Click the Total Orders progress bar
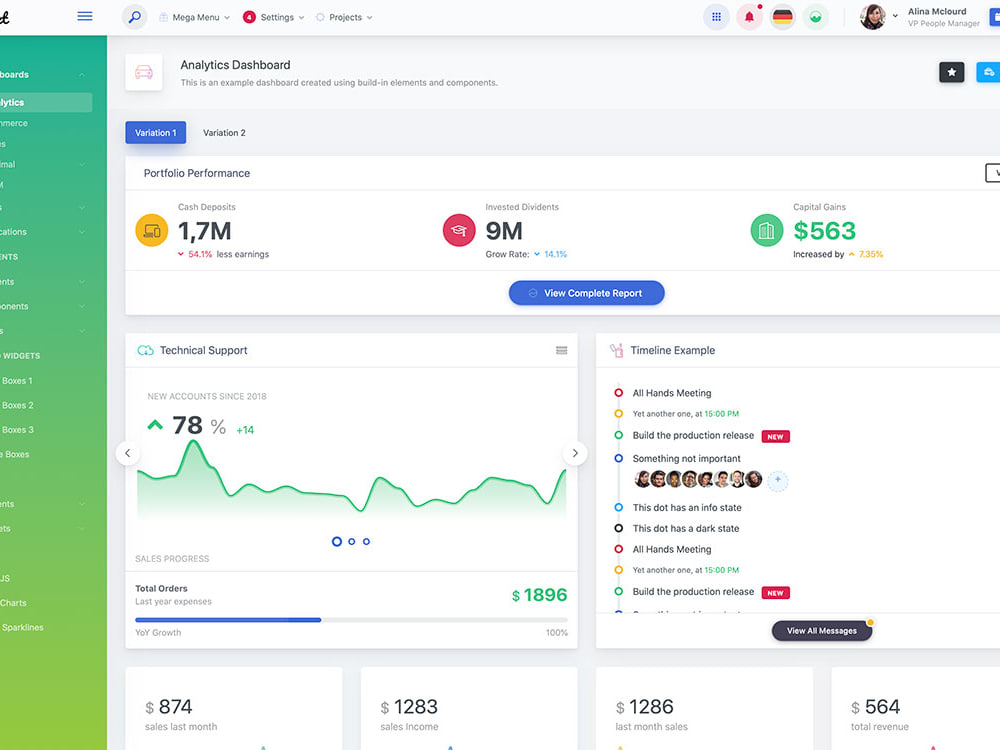This screenshot has width=1000, height=750. (351, 620)
